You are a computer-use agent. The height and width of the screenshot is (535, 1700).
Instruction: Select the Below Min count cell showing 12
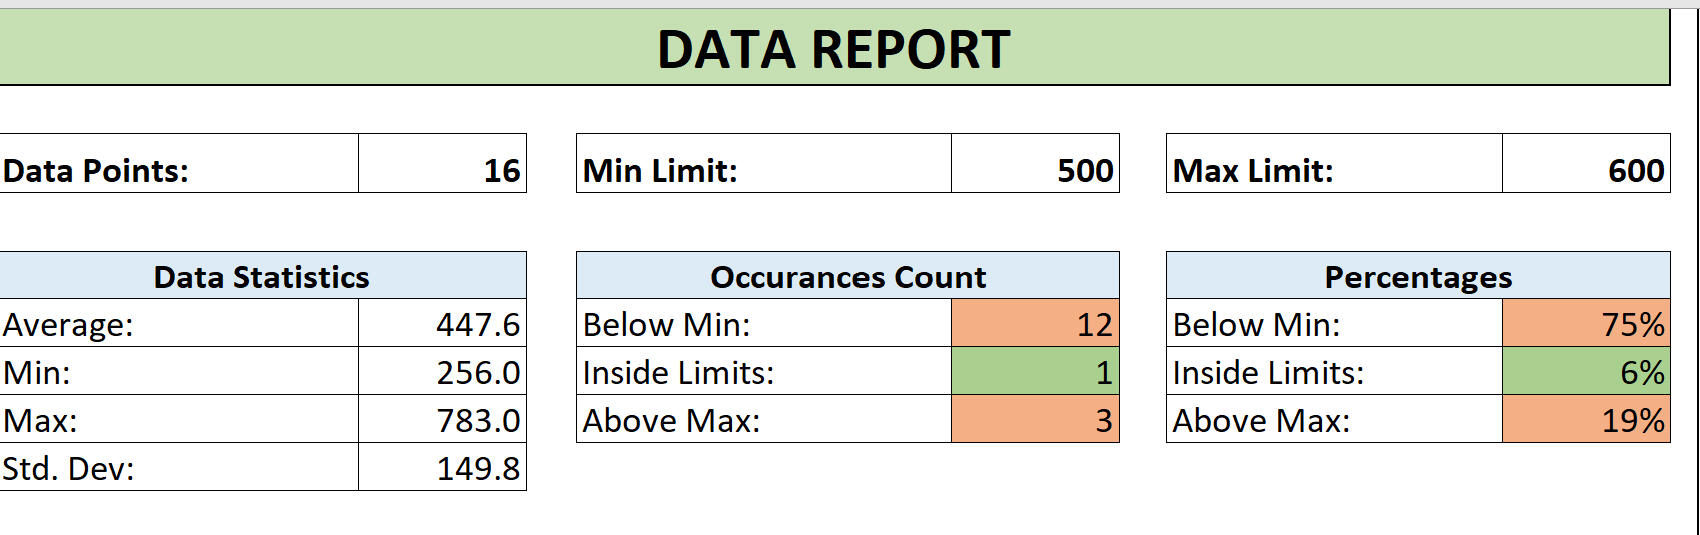(1034, 324)
